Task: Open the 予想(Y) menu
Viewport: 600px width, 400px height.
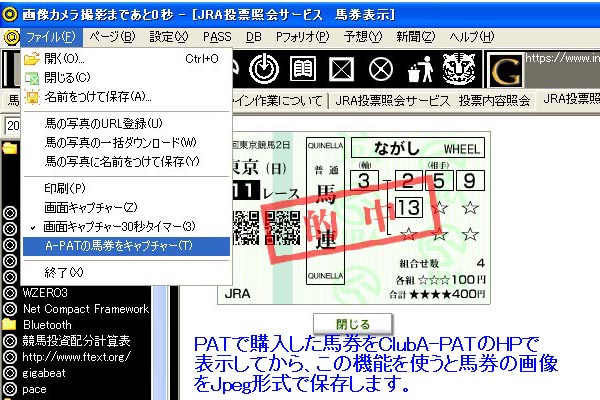Action: pyautogui.click(x=363, y=37)
